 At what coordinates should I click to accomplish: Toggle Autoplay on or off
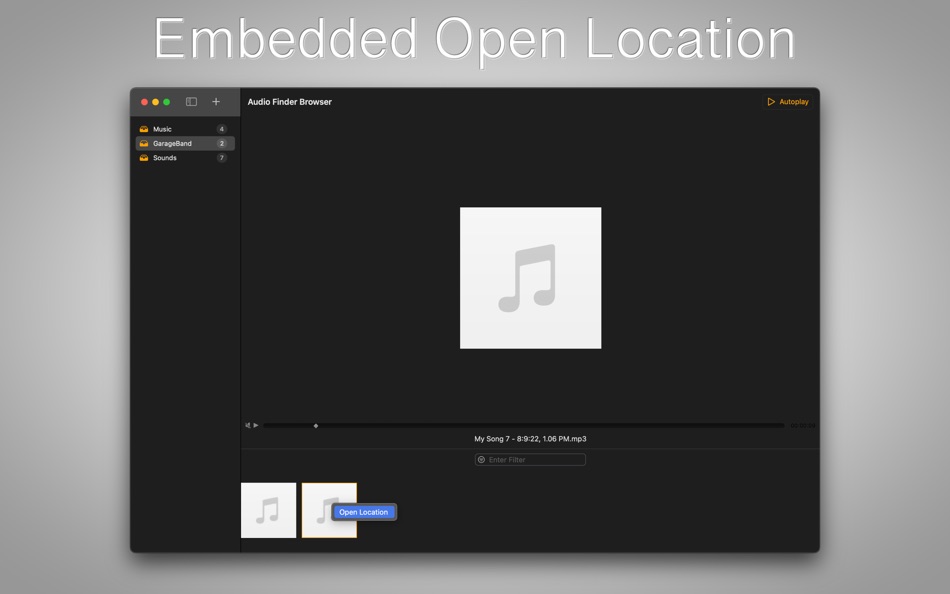pyautogui.click(x=787, y=101)
